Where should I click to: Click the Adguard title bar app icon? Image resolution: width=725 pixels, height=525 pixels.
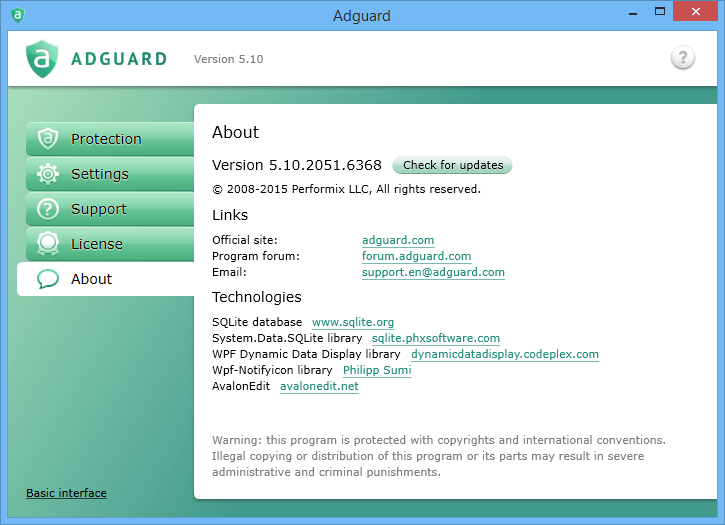pyautogui.click(x=17, y=15)
